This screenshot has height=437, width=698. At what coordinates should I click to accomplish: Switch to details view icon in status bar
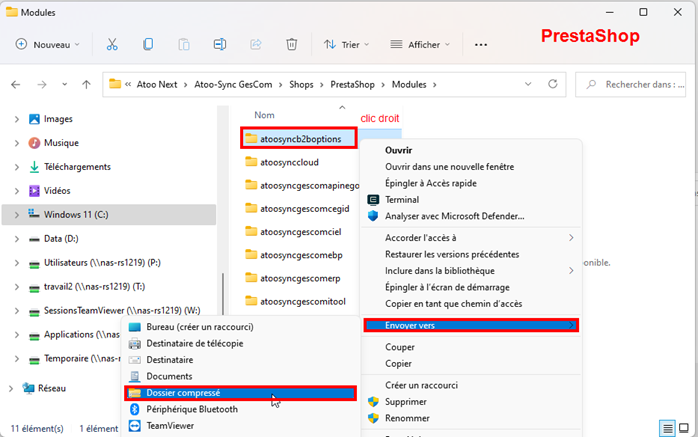(667, 429)
